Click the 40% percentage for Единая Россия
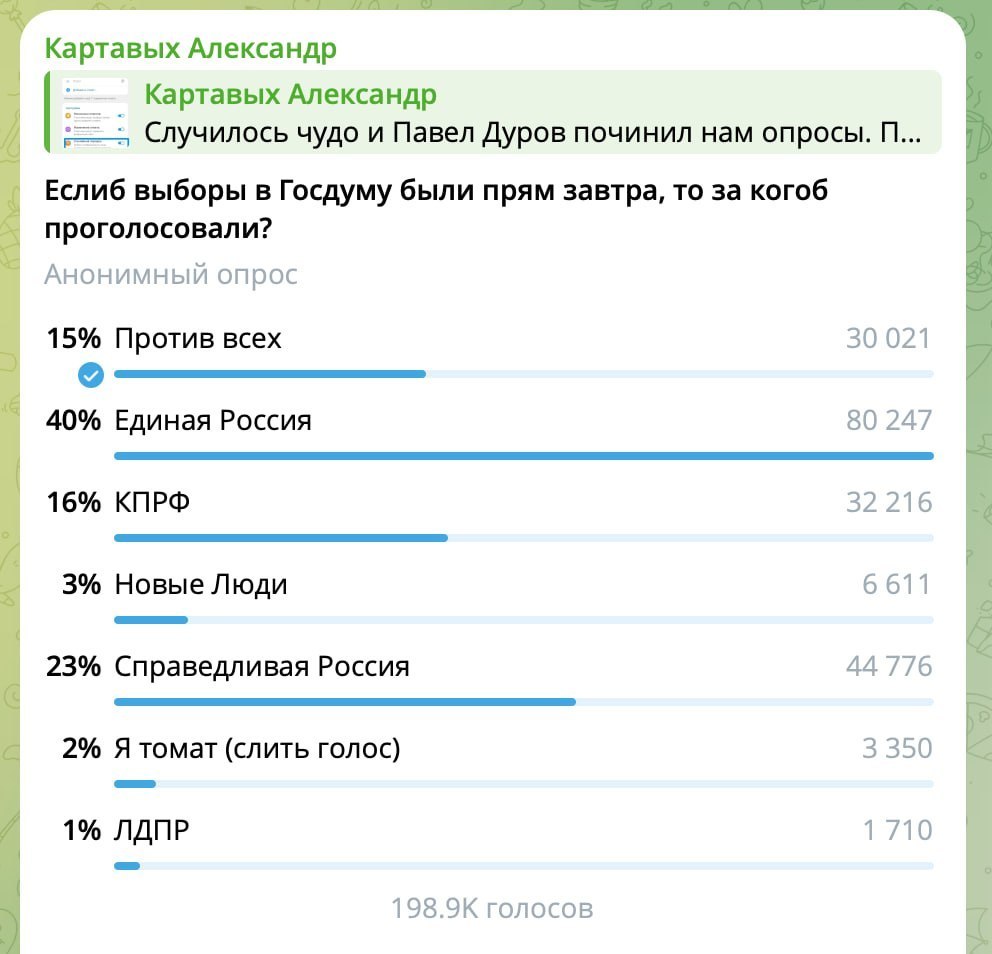The width and height of the screenshot is (992, 954). 73,421
